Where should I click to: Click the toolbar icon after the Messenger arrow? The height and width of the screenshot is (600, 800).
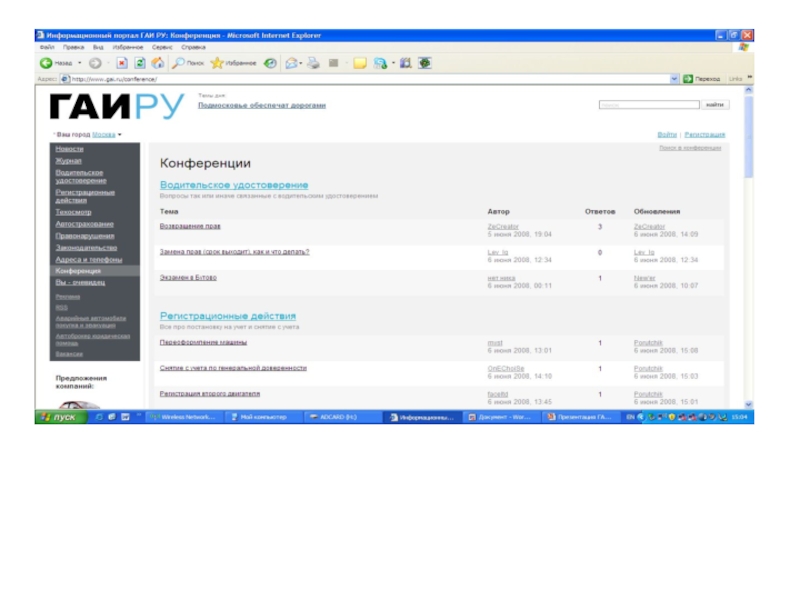pyautogui.click(x=406, y=63)
